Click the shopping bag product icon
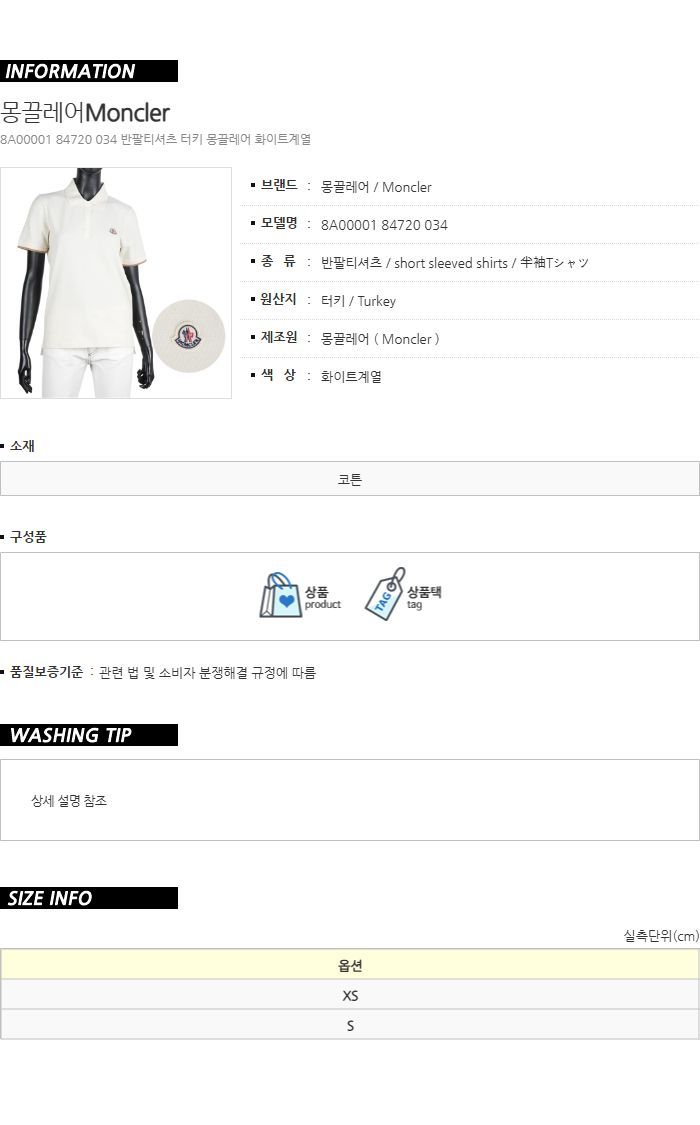 coord(280,596)
